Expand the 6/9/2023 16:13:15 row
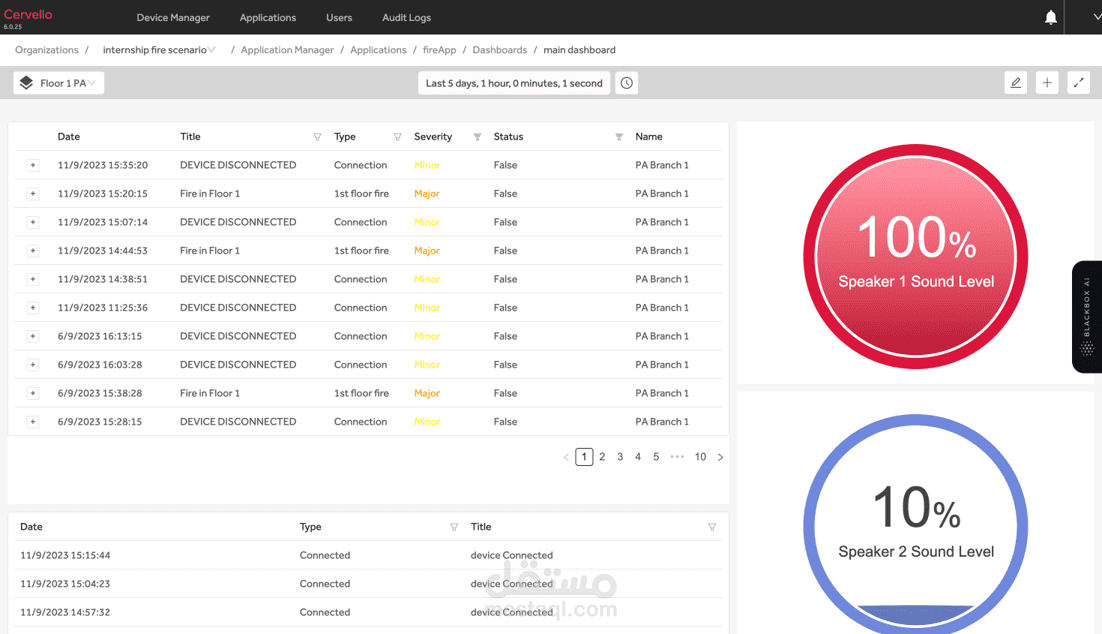This screenshot has height=634, width=1102. (x=32, y=336)
